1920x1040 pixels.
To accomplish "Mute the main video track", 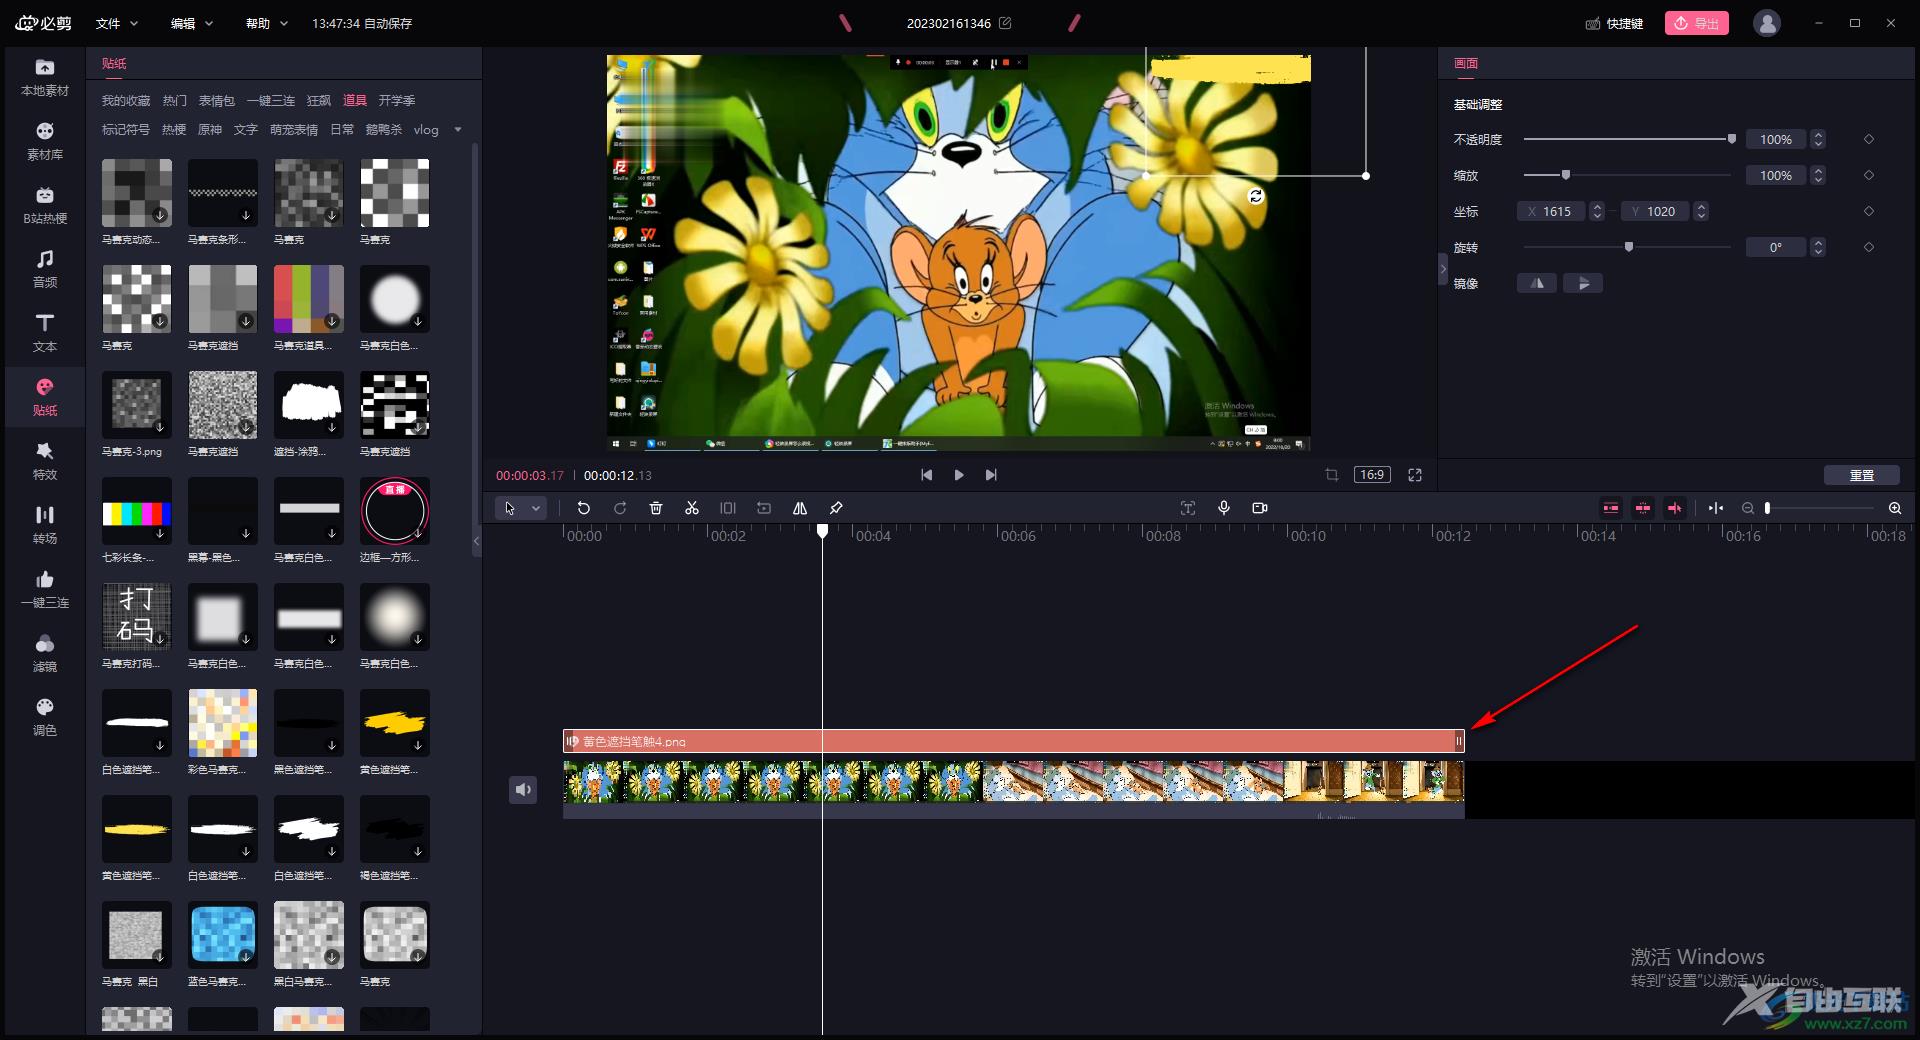I will pos(523,790).
